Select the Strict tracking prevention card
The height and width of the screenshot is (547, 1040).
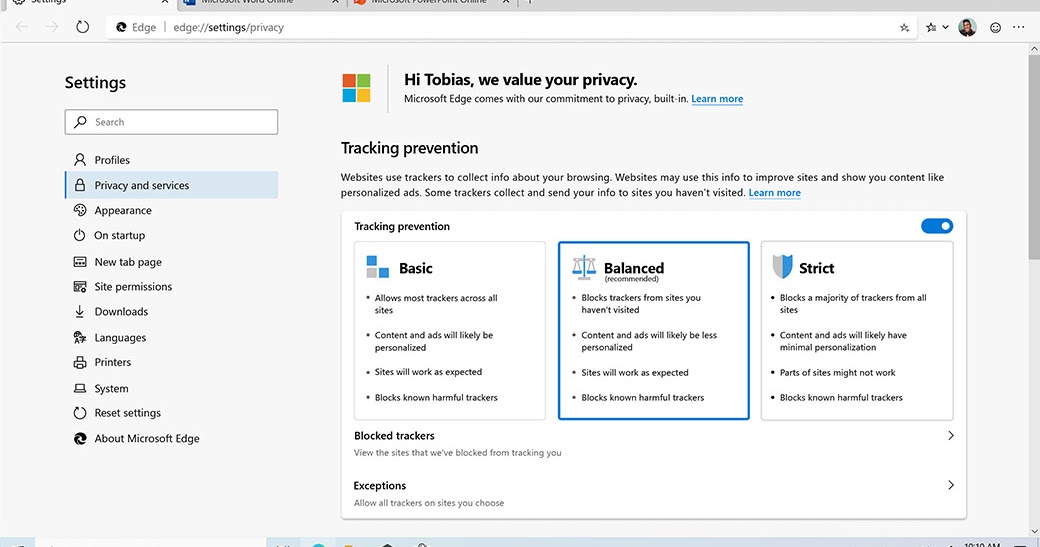point(857,331)
